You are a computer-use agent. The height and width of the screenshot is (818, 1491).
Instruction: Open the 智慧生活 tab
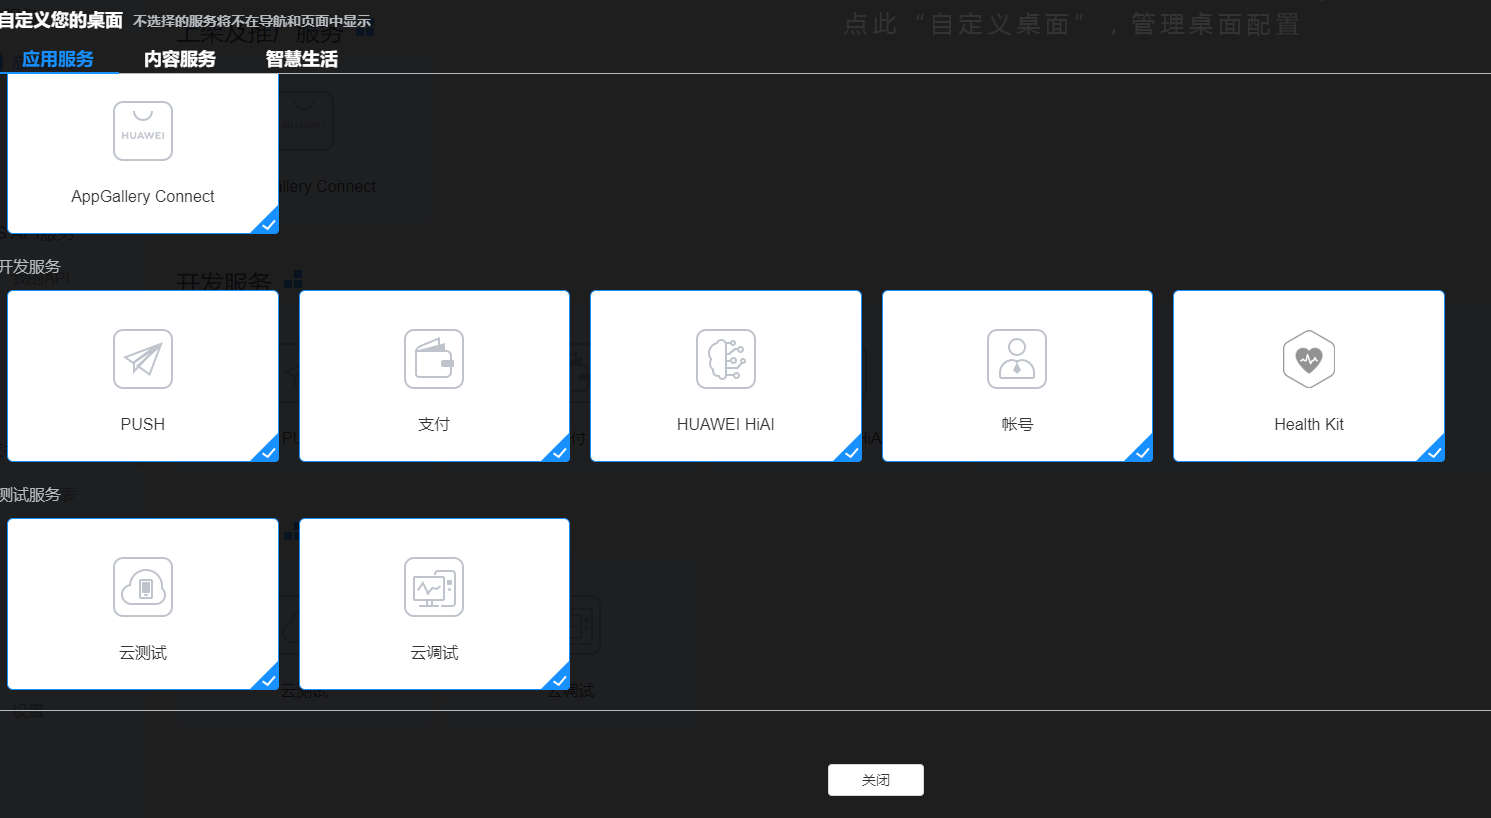tap(302, 59)
